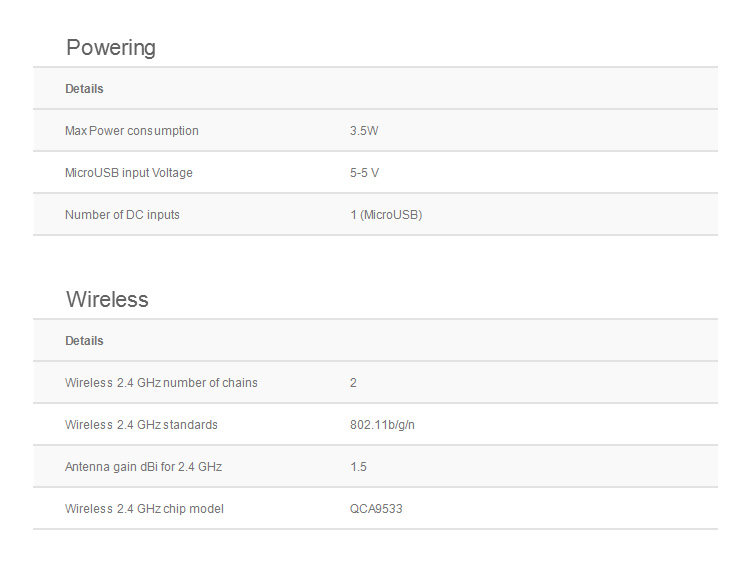
Task: Select the Number of DC inputs label
Action: pyautogui.click(x=122, y=215)
